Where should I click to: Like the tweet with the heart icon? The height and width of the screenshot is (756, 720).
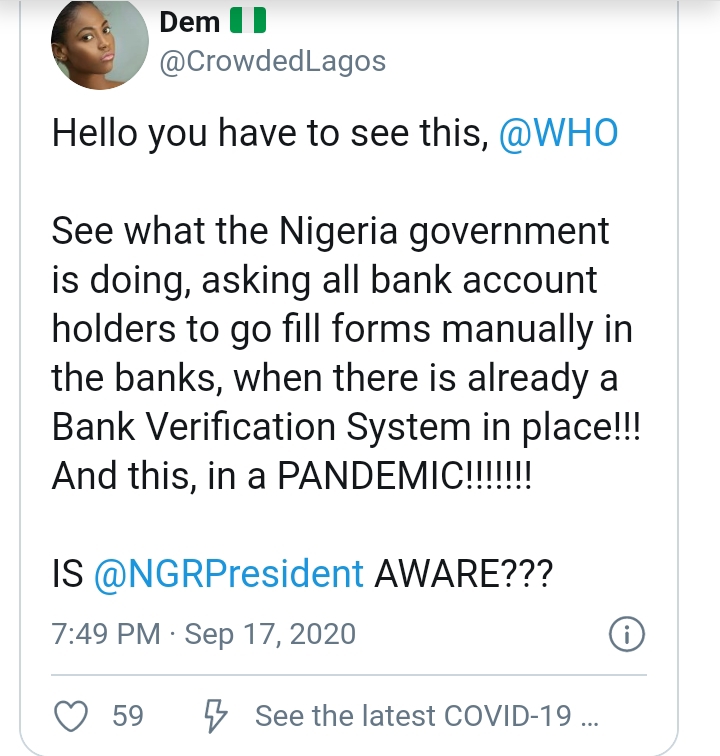click(70, 716)
